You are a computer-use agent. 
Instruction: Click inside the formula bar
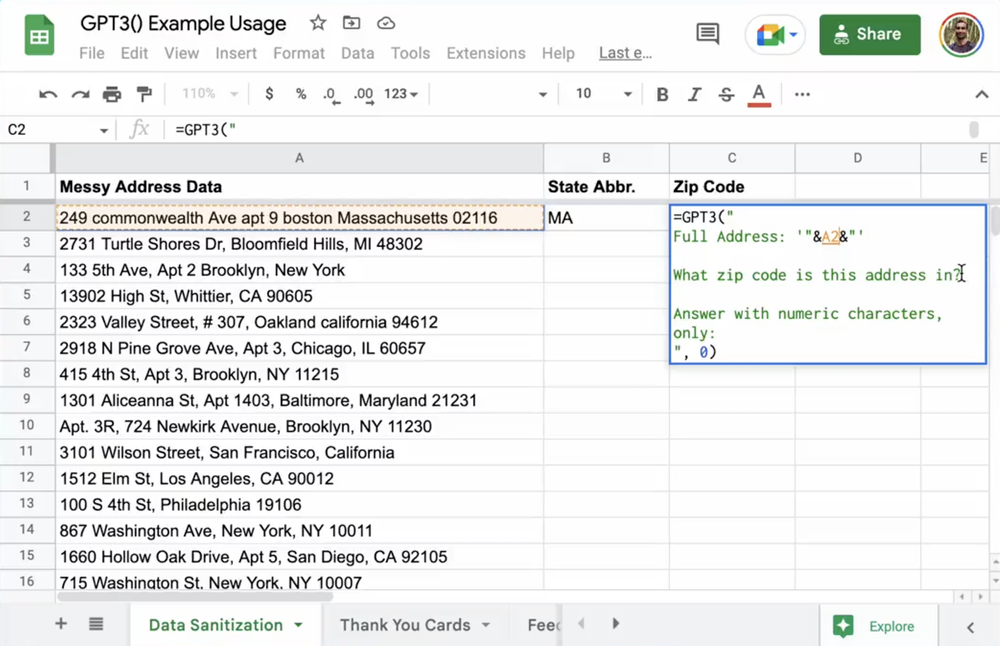(x=568, y=130)
